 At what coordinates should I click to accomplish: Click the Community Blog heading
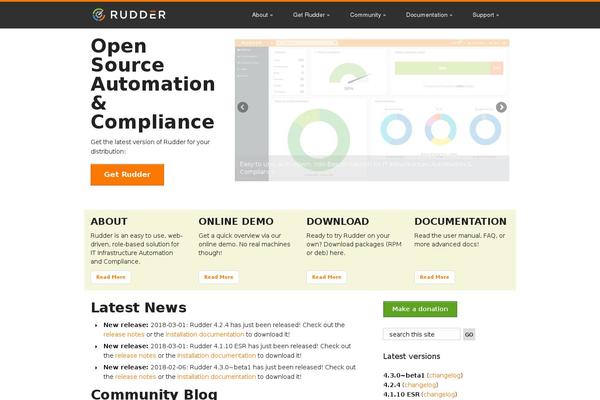click(154, 394)
